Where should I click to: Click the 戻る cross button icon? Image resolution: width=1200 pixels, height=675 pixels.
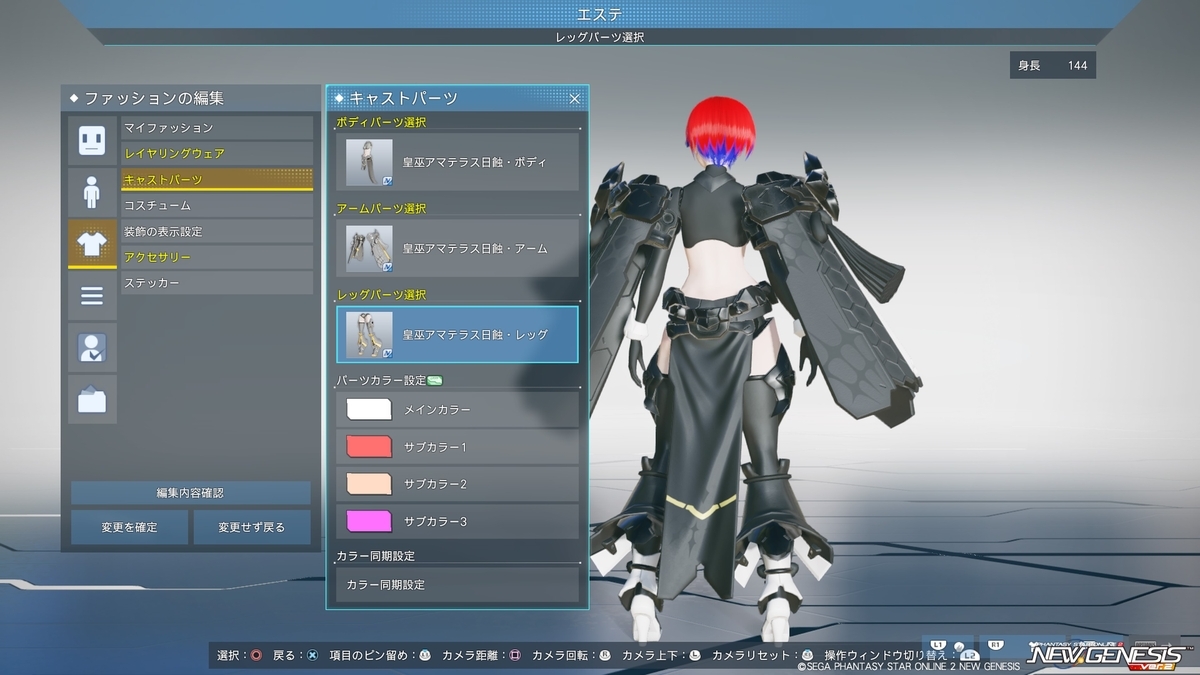[312, 655]
